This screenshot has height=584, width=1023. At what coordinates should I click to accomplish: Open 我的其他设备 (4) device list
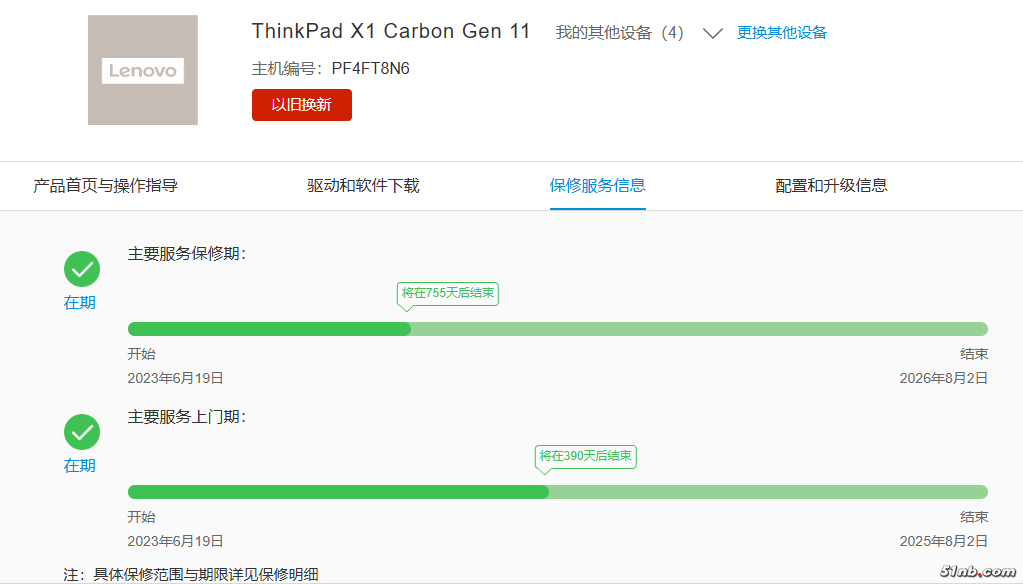(619, 32)
